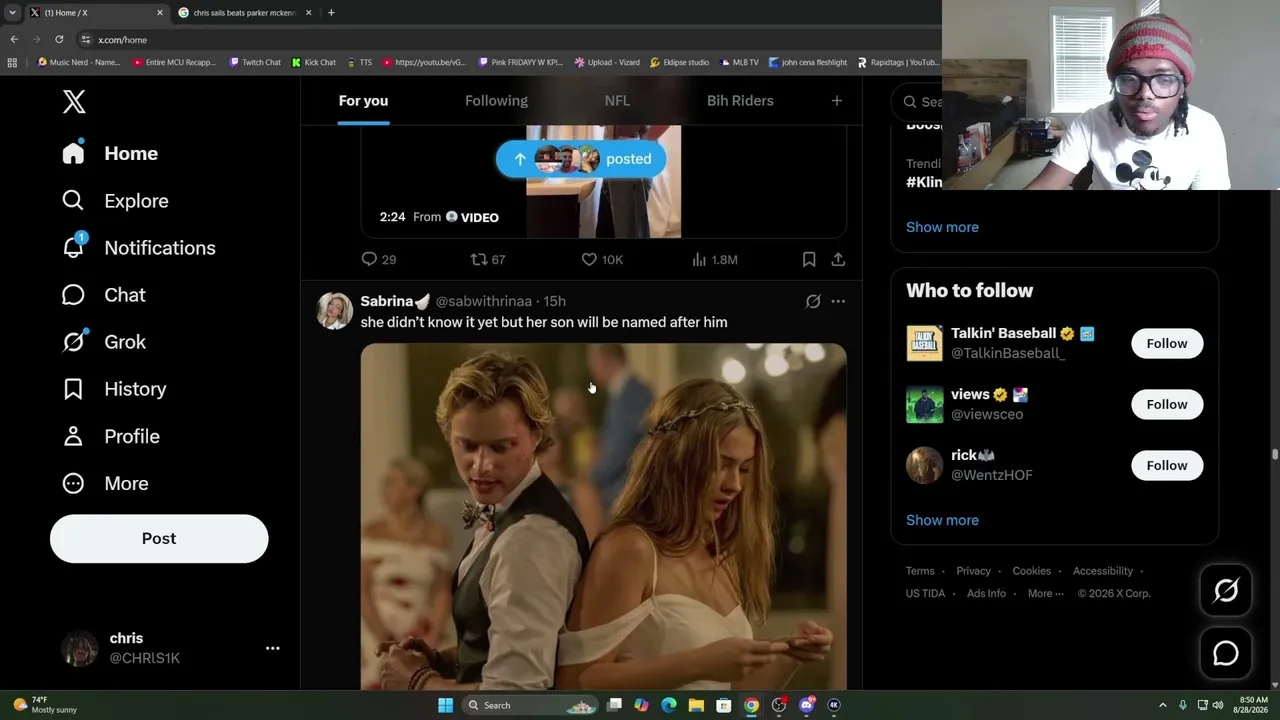Open the MLB TV bookmark
This screenshot has height=720, width=1280.
(739, 62)
